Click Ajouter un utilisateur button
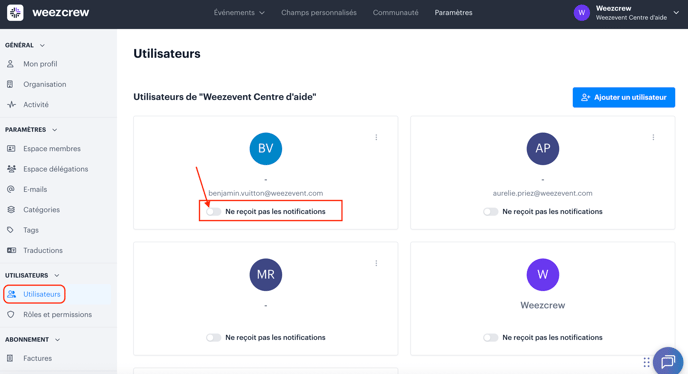The width and height of the screenshot is (688, 374). click(x=624, y=97)
